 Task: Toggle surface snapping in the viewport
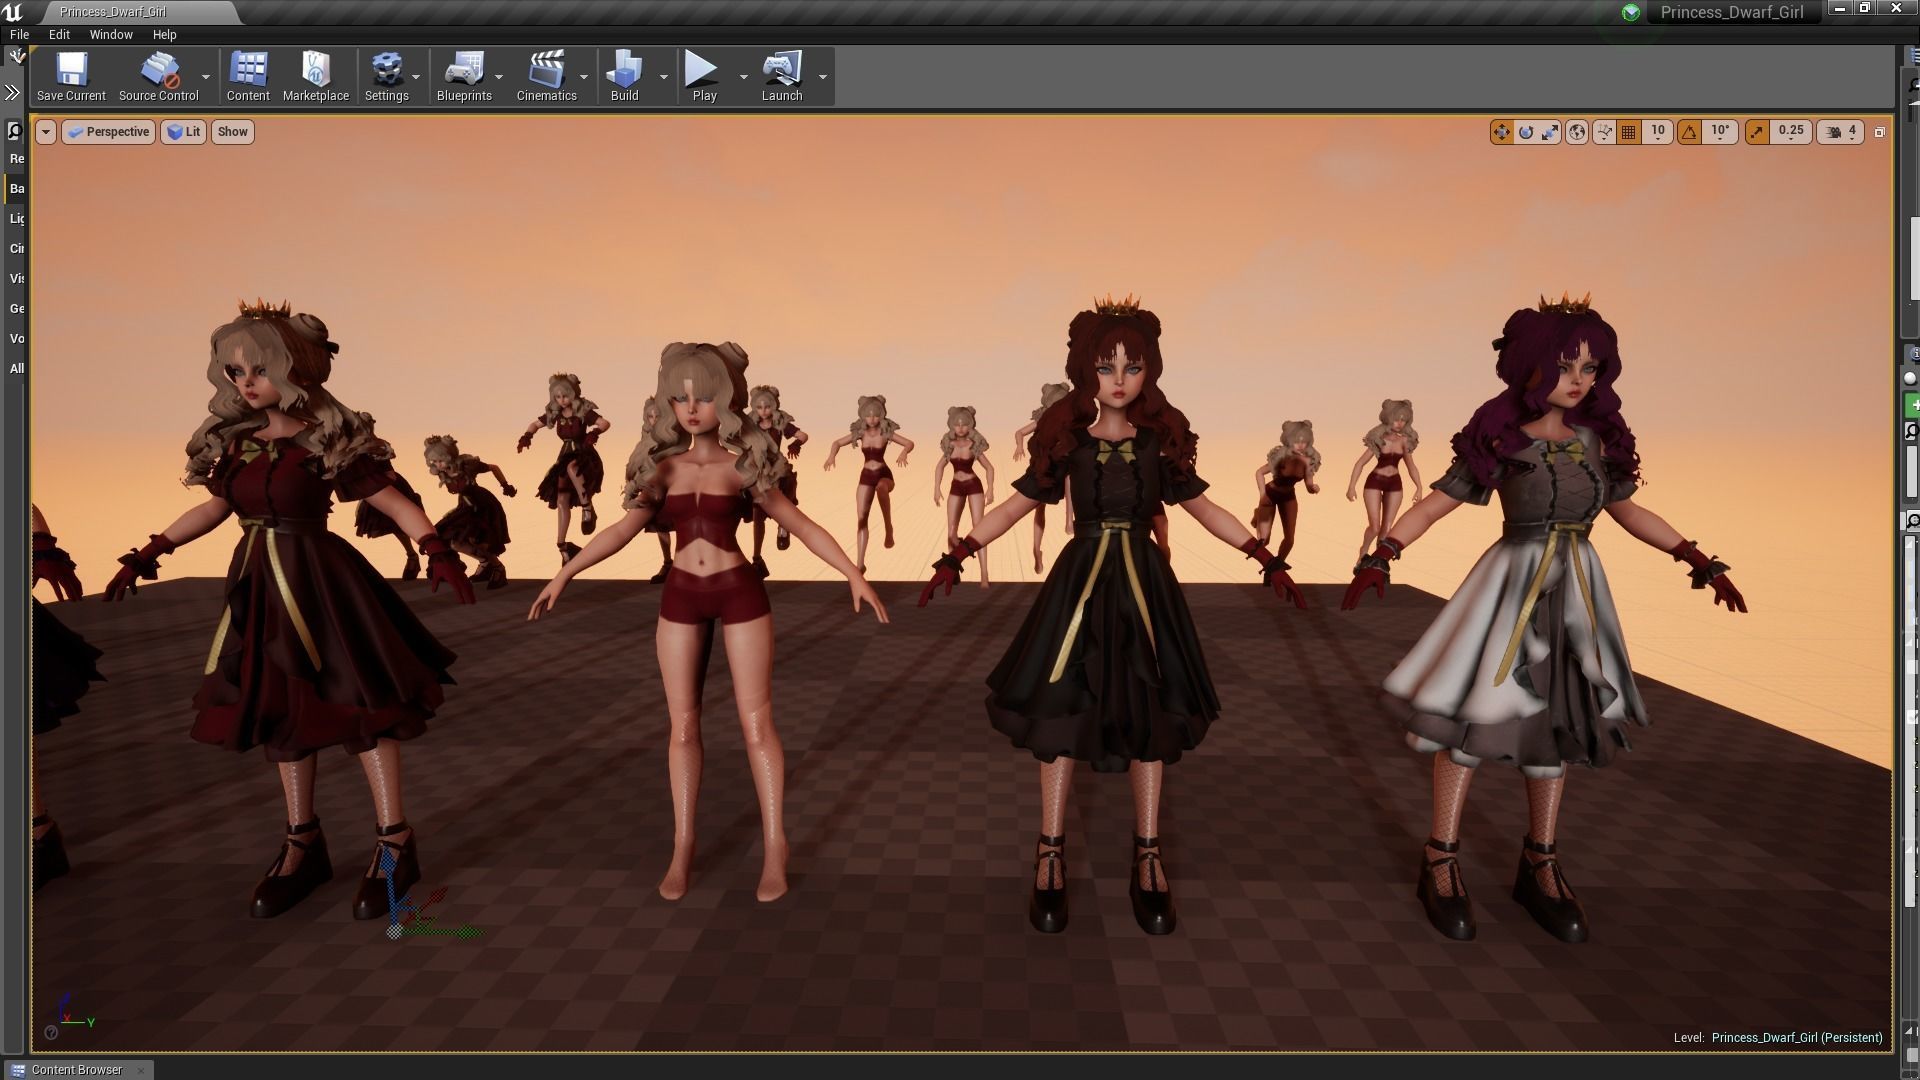(1604, 131)
